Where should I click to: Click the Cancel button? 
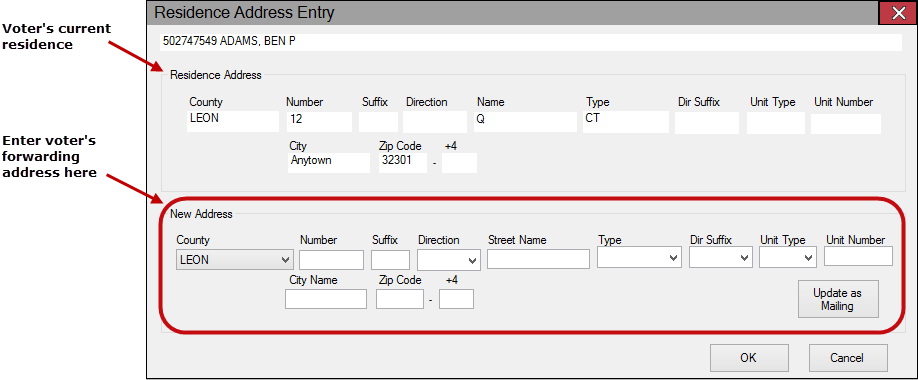pos(848,358)
